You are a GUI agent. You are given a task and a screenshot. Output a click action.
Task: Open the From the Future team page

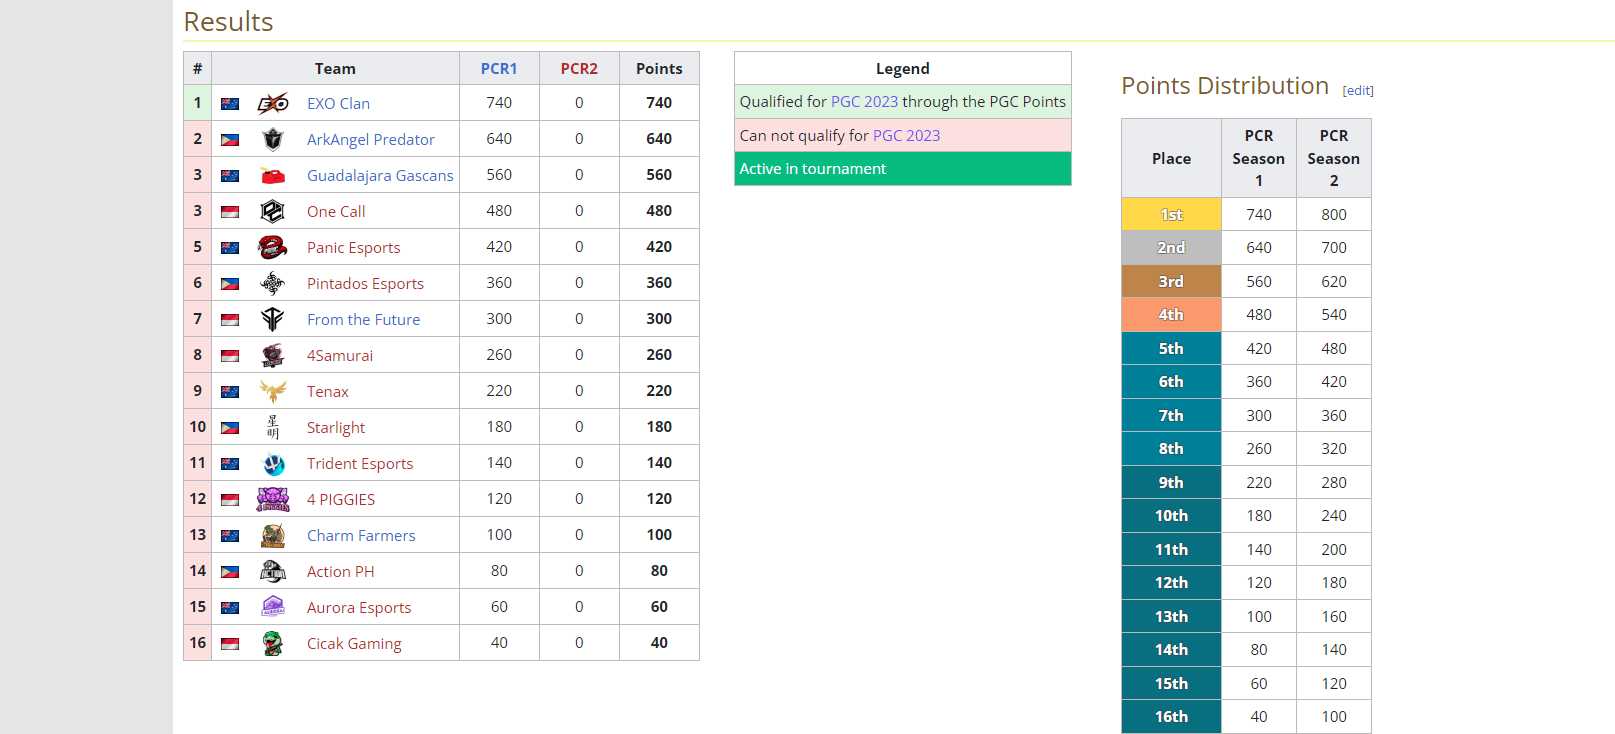[x=363, y=320]
